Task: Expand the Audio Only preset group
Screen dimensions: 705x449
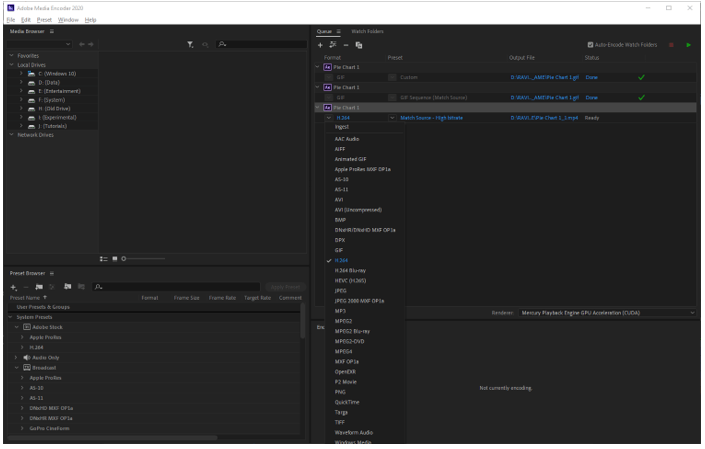Action: point(16,358)
